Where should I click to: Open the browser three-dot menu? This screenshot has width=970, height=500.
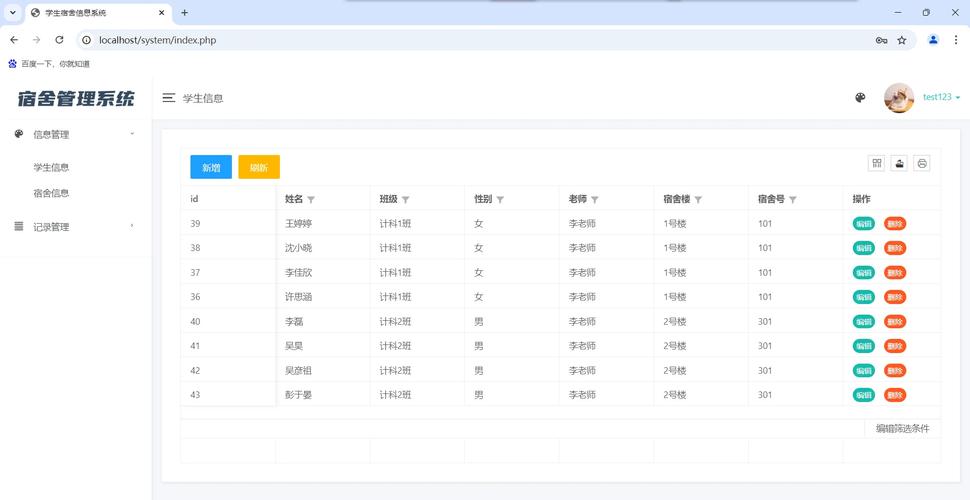956,40
